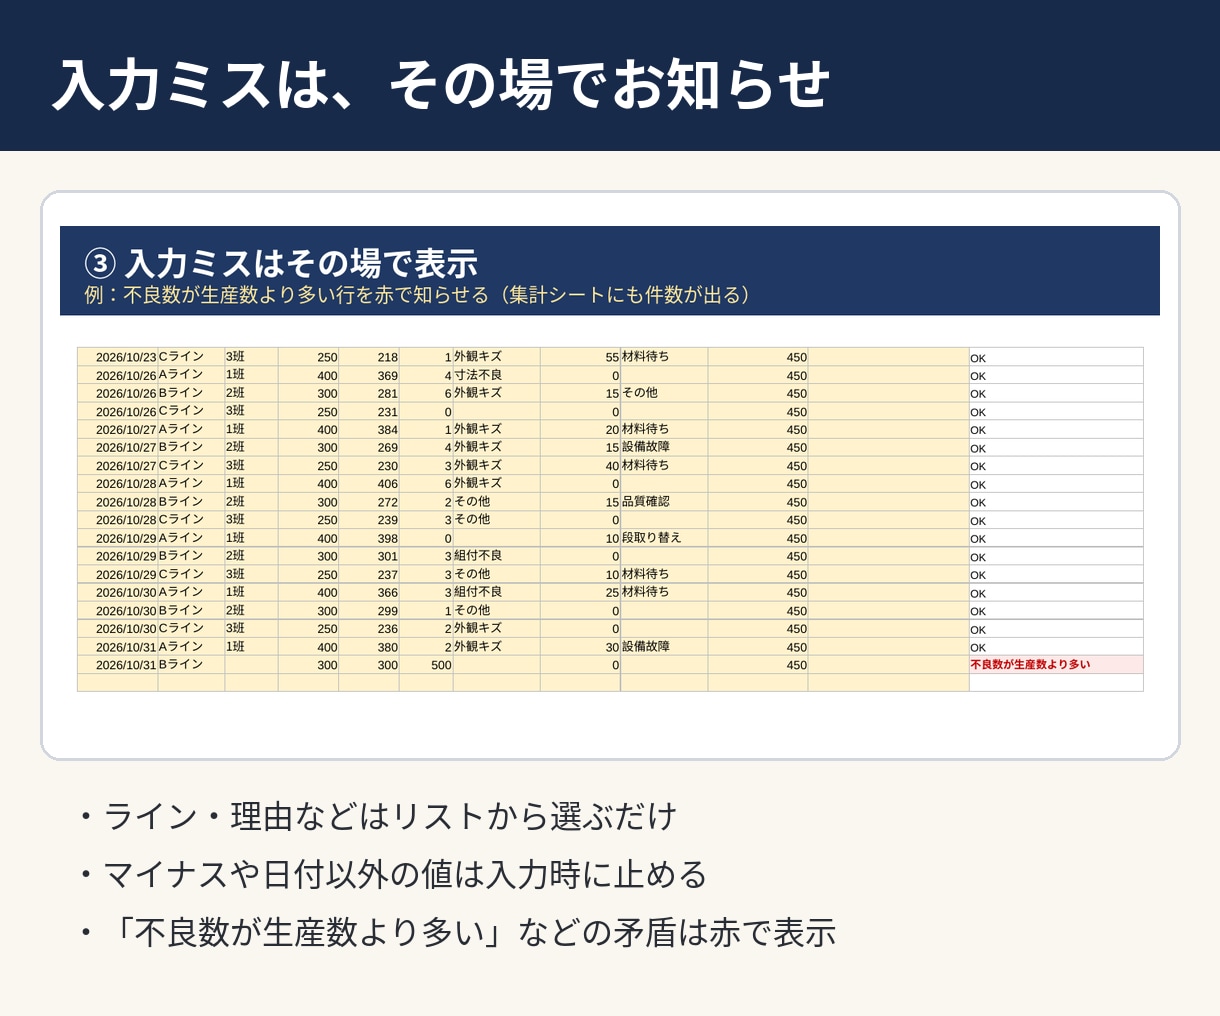
Task: Select 450 in the 2026/10/31 Bライン row
Action: pos(758,664)
